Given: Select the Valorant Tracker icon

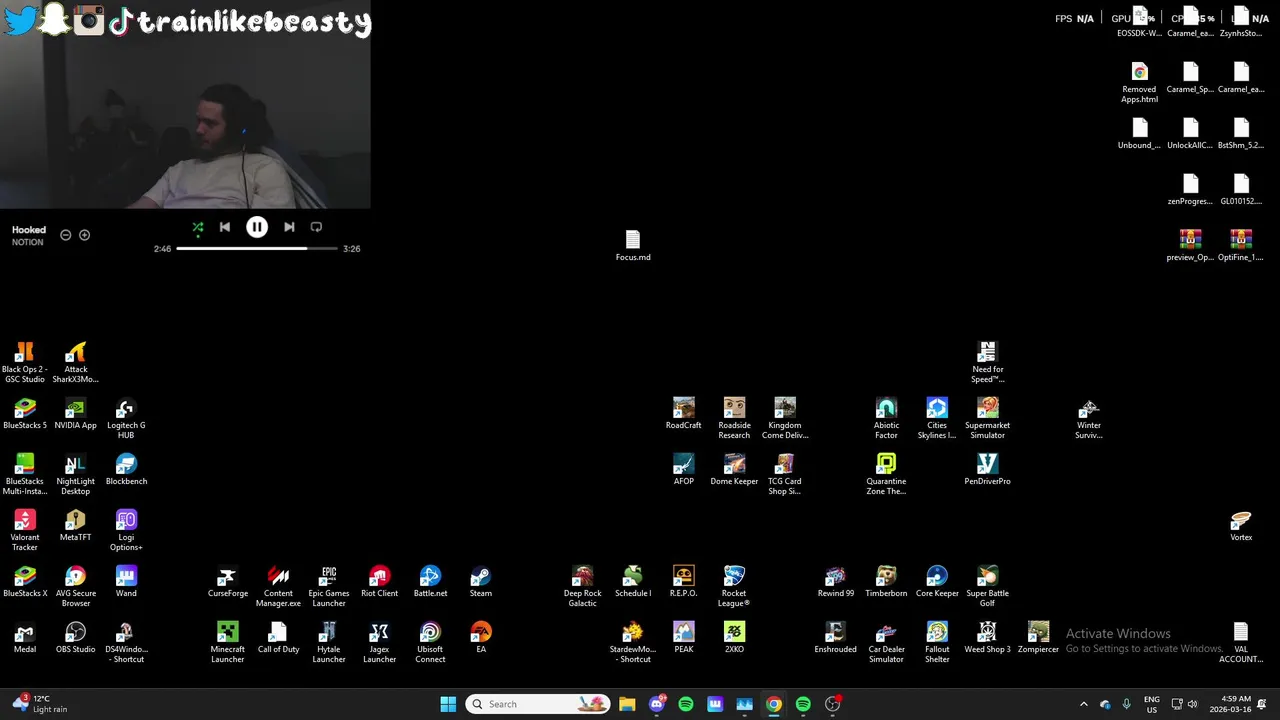Looking at the screenshot, I should click(x=25, y=530).
